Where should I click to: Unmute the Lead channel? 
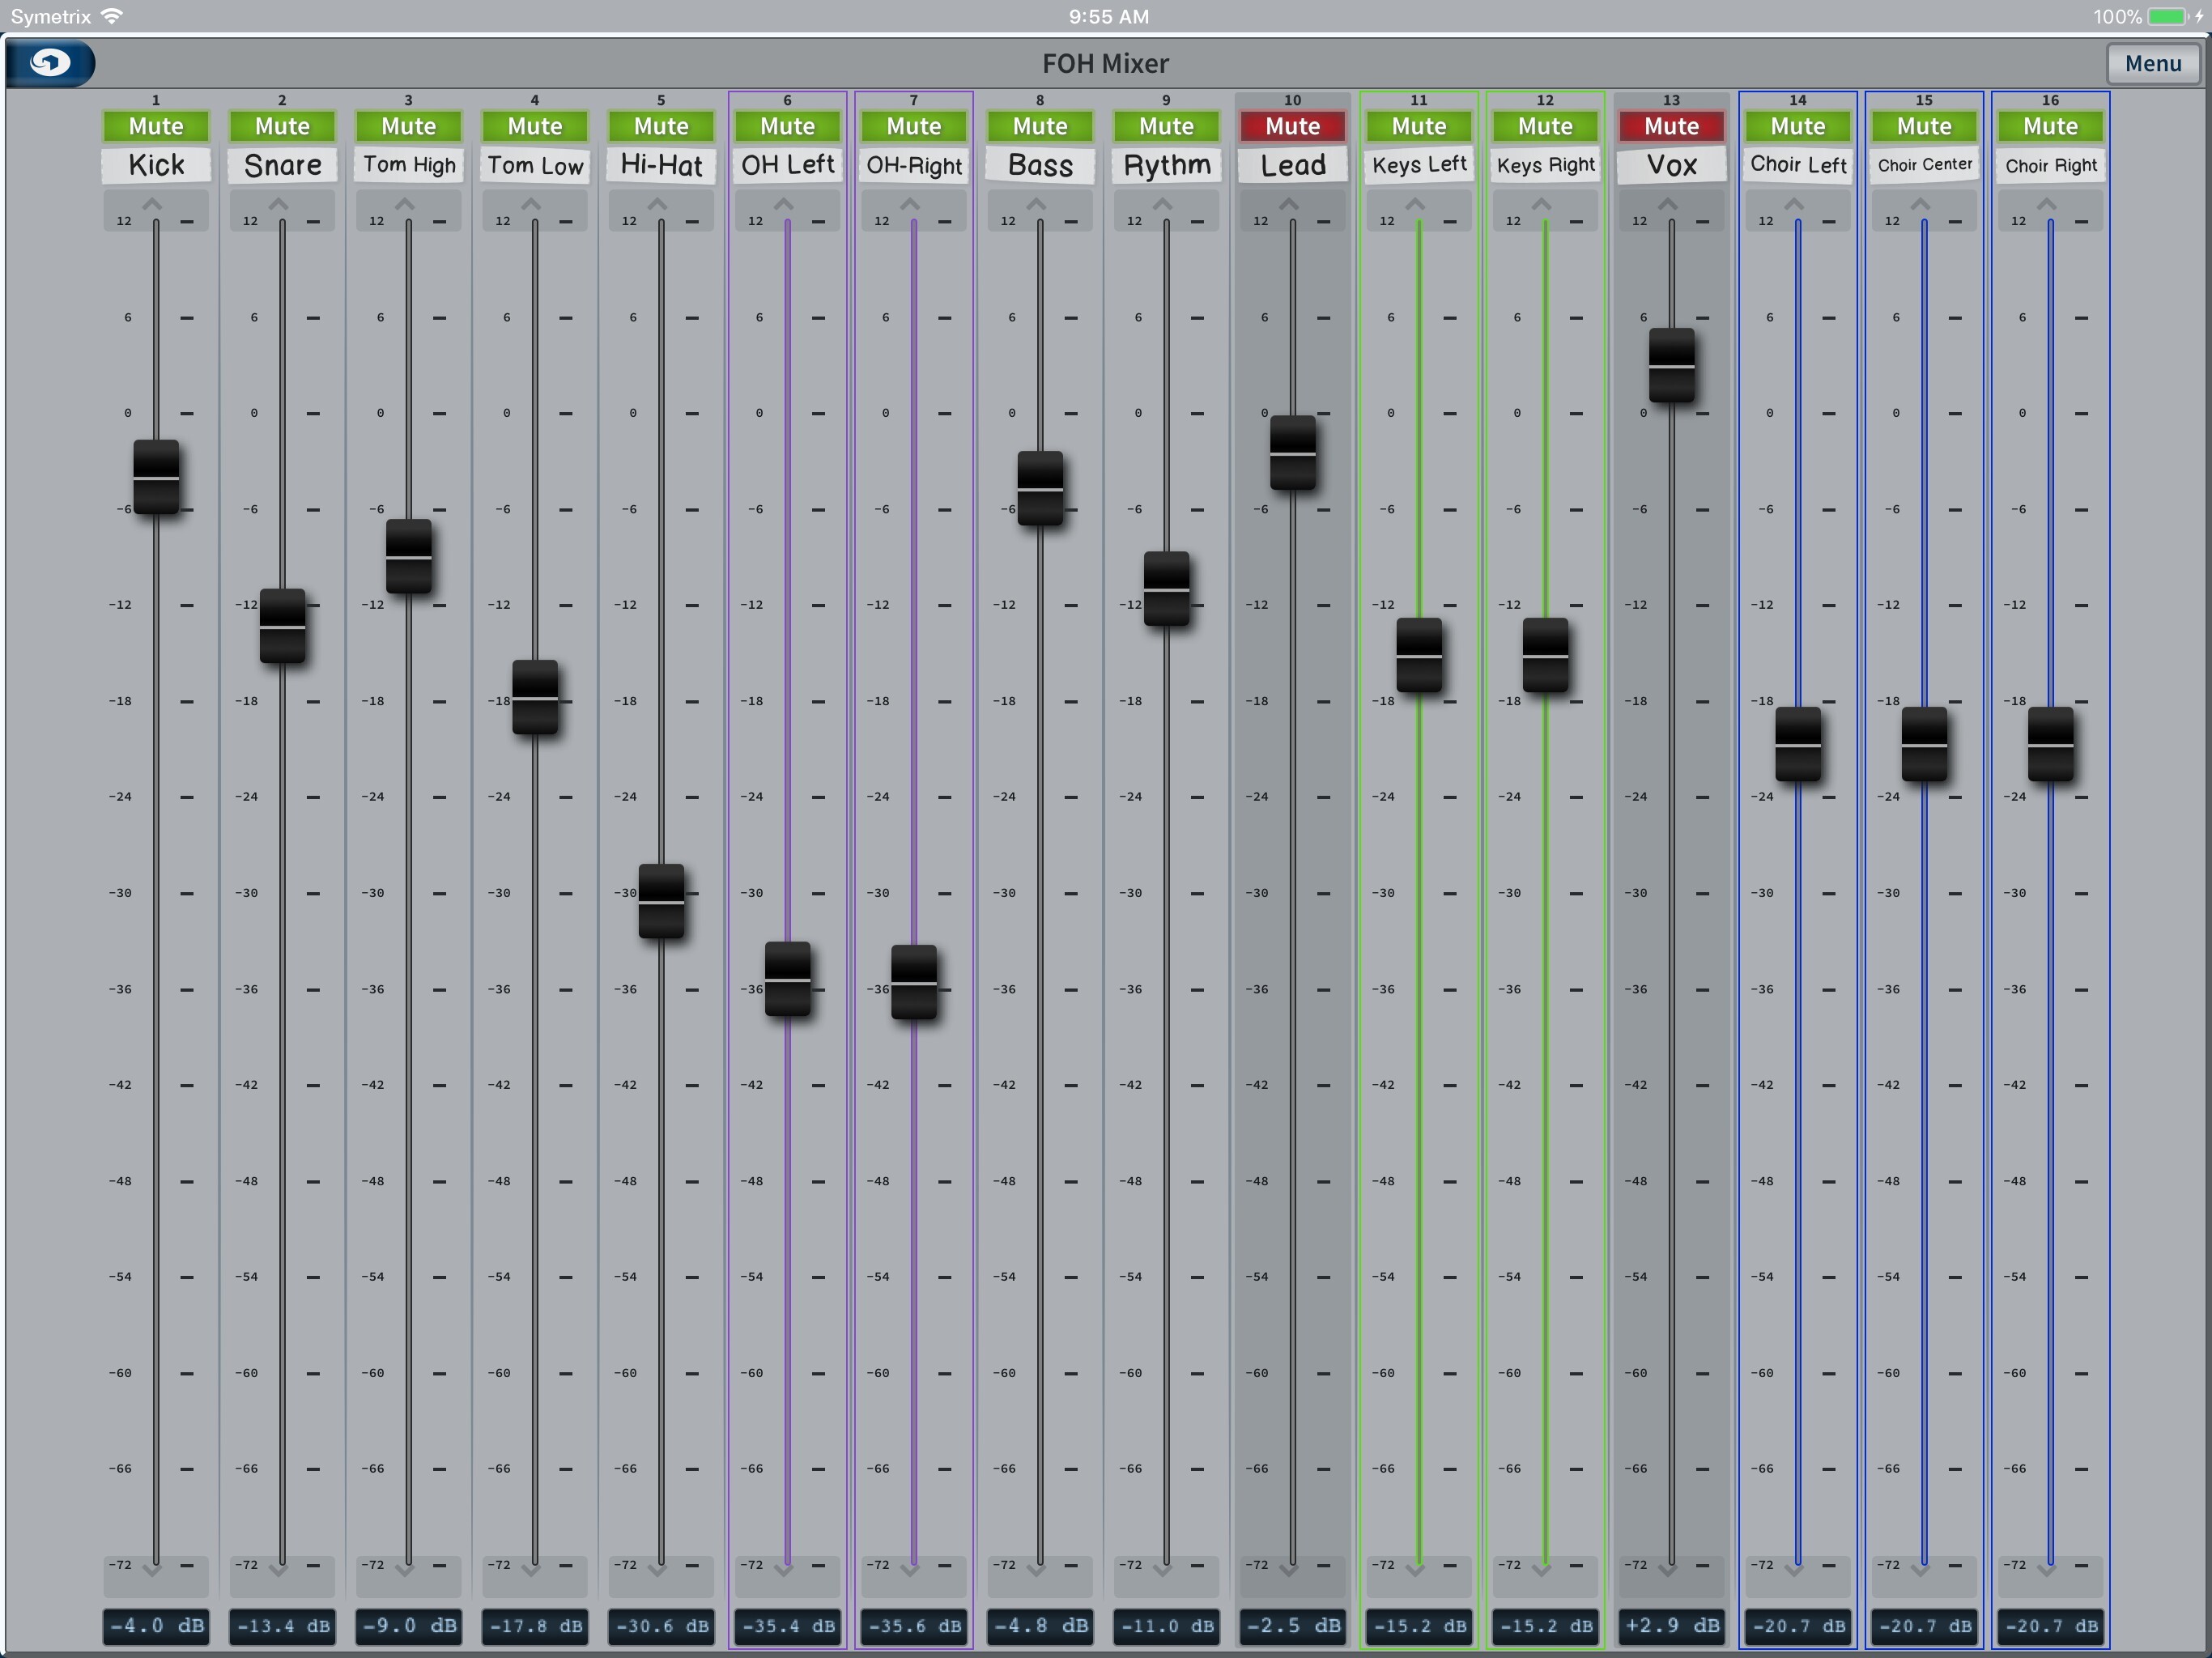pos(1292,126)
